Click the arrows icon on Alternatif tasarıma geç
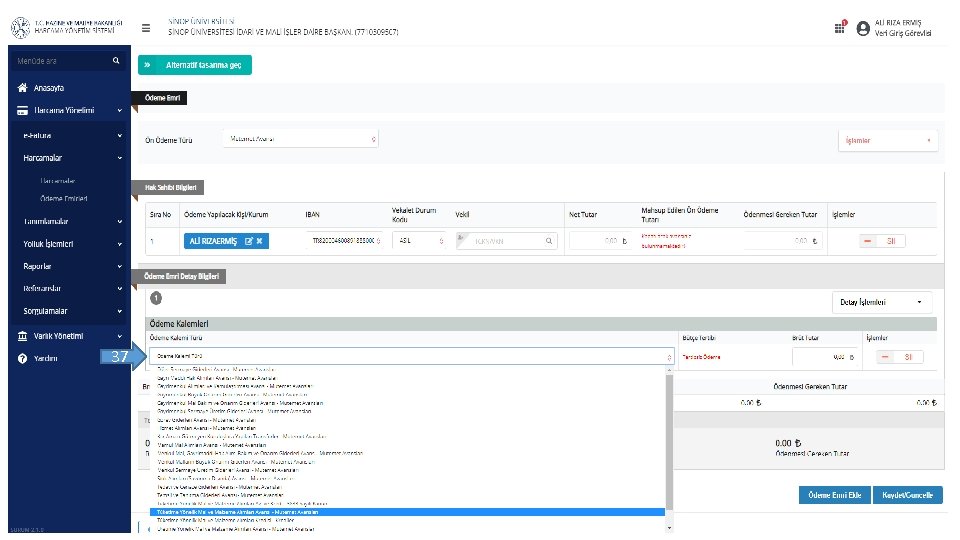 point(148,65)
